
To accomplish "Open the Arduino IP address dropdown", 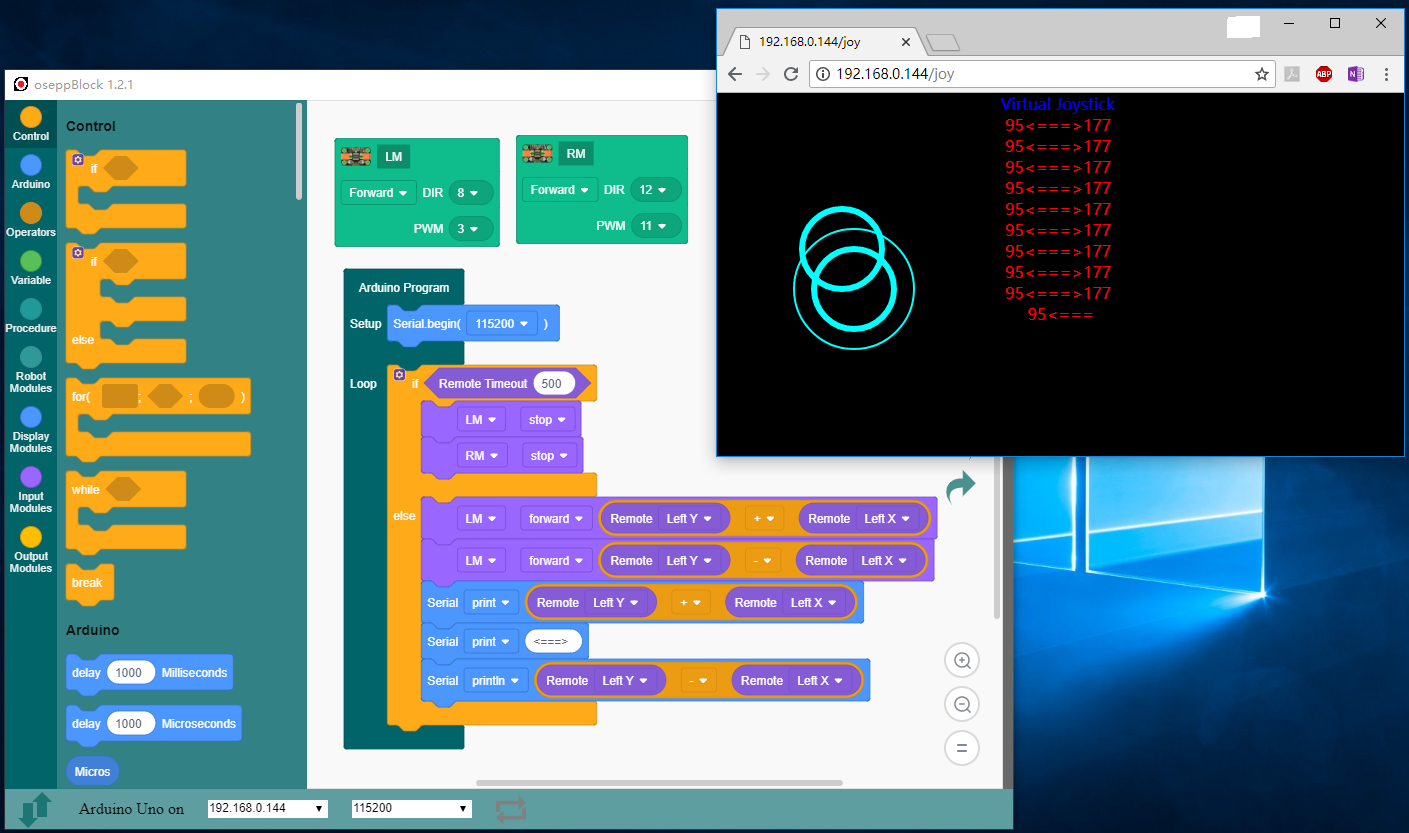I will pos(267,808).
